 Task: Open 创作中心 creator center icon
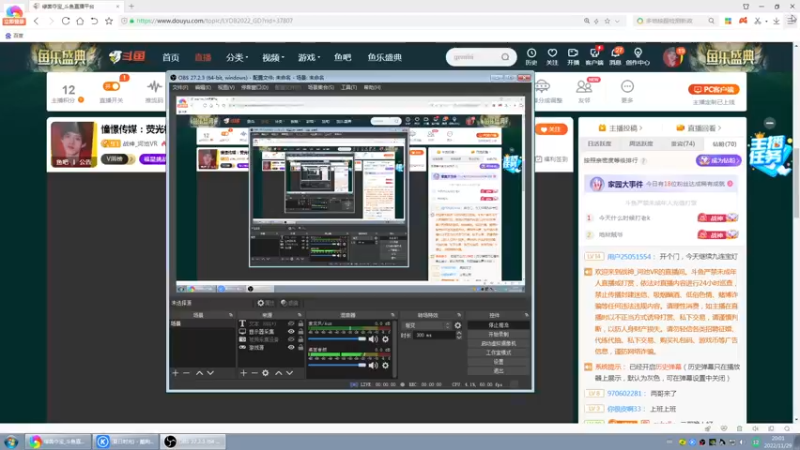tap(638, 56)
